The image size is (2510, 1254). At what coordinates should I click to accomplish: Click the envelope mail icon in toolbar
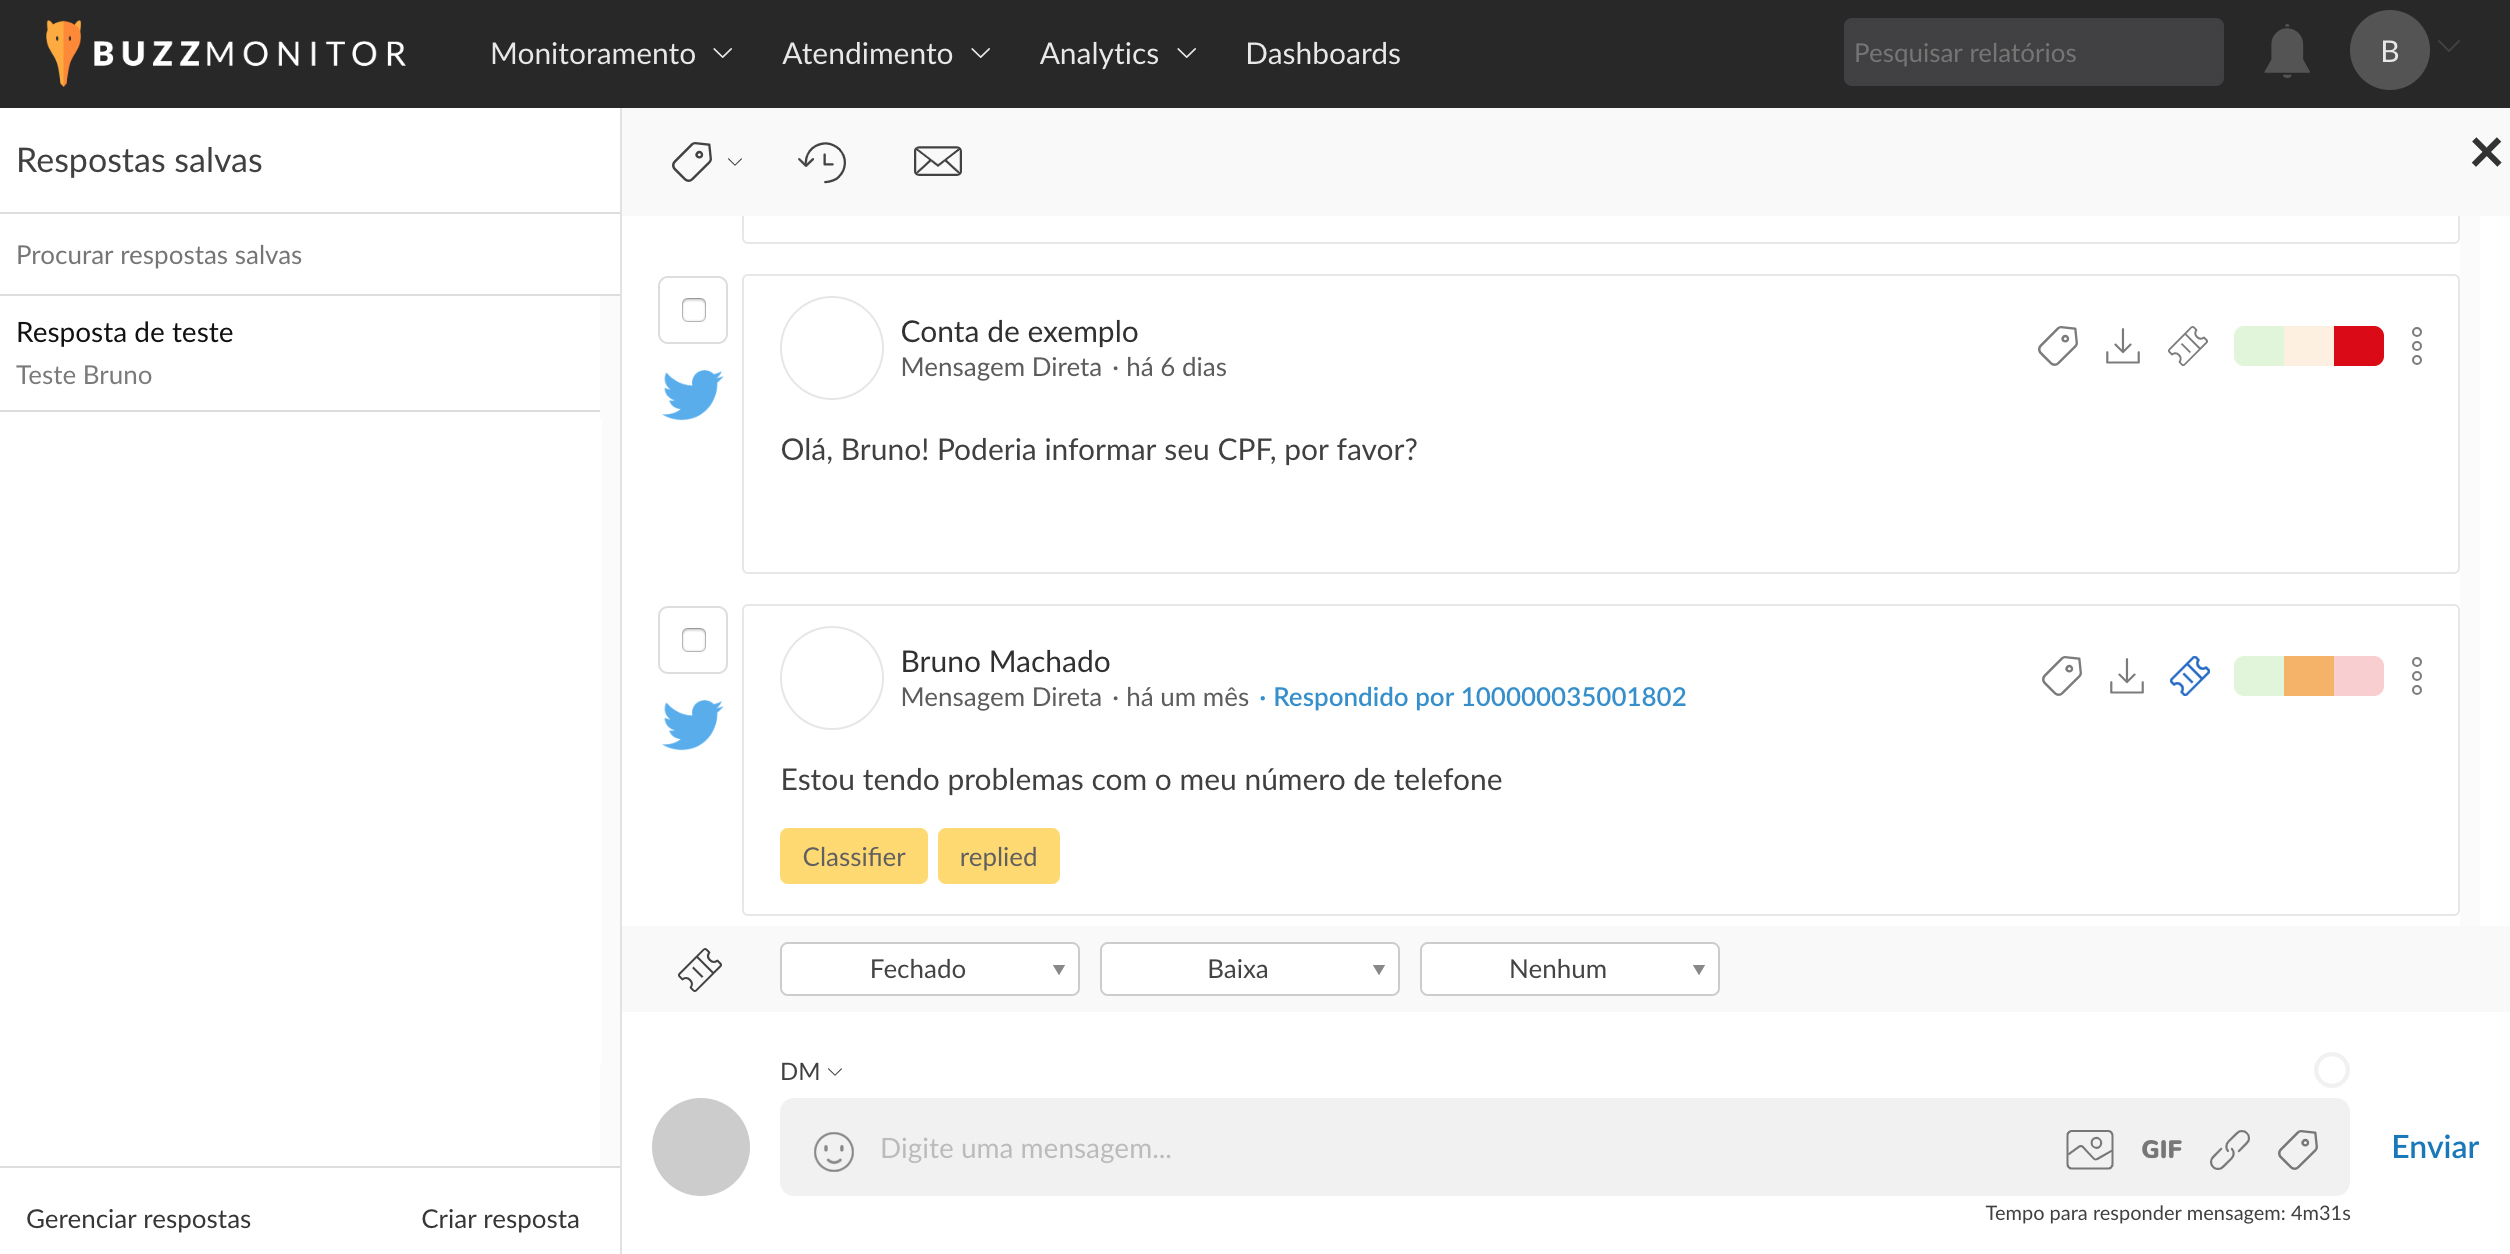click(x=937, y=161)
